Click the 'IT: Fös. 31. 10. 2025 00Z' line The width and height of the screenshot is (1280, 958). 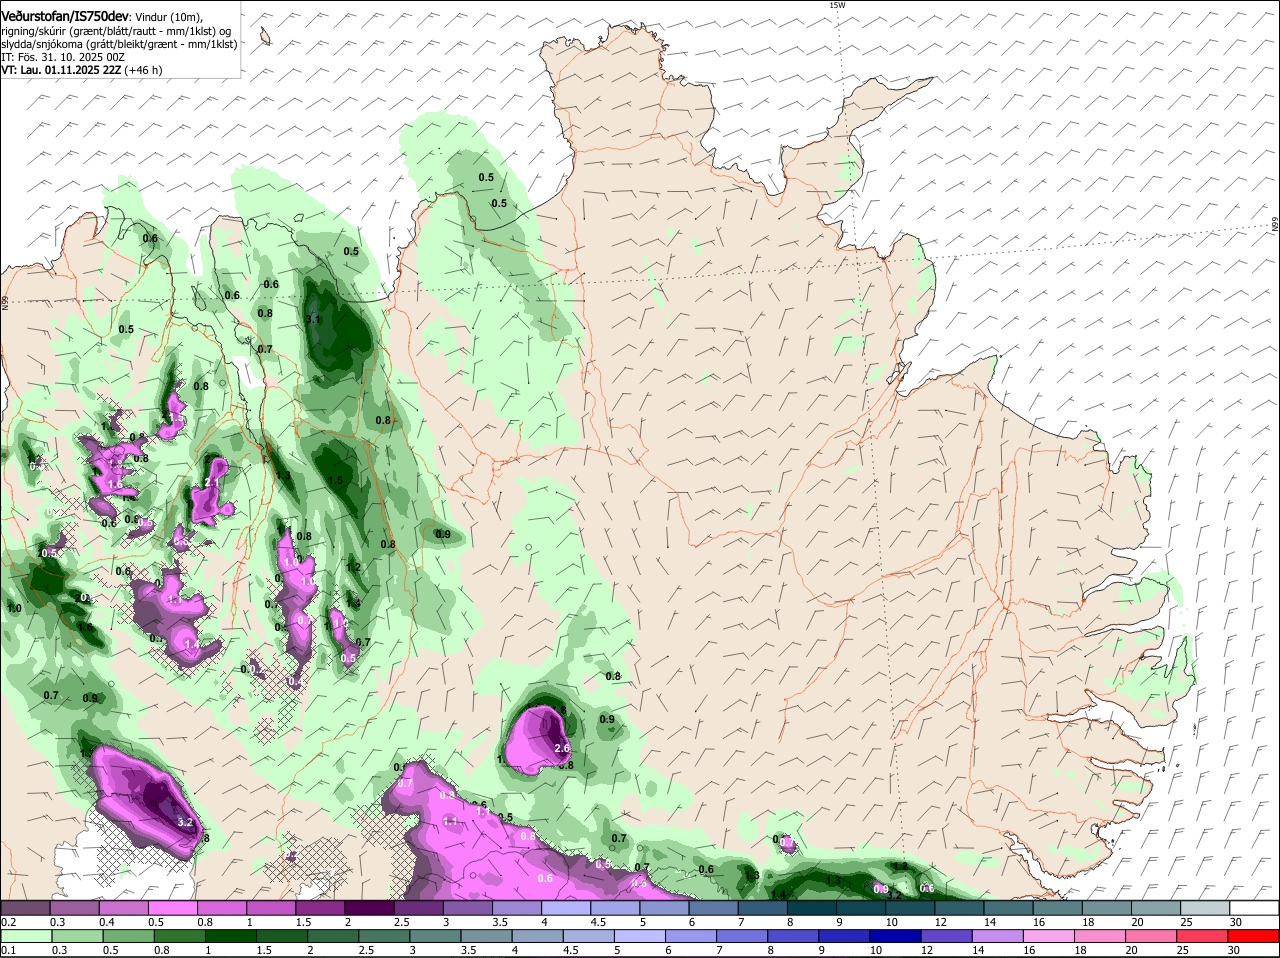63,57
